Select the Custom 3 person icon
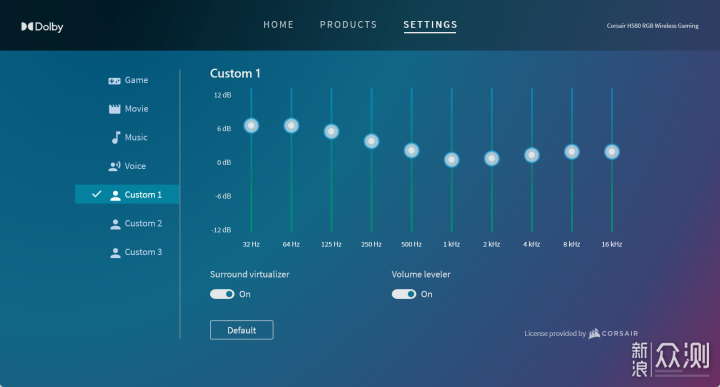This screenshot has height=387, width=720. tap(115, 252)
